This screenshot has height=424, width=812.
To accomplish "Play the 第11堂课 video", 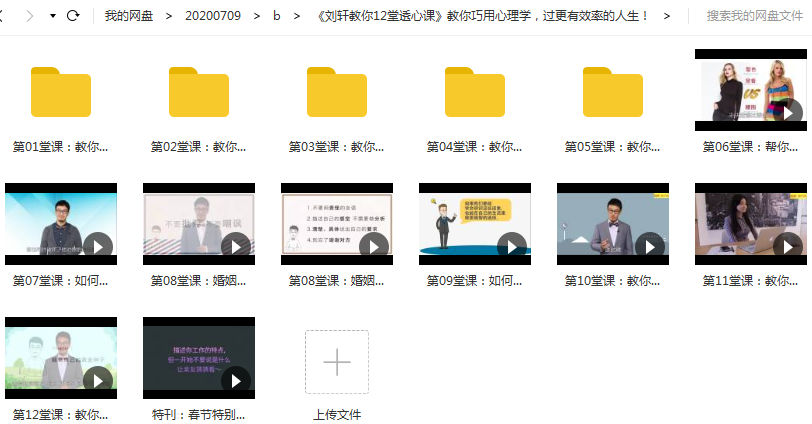I will point(751,224).
